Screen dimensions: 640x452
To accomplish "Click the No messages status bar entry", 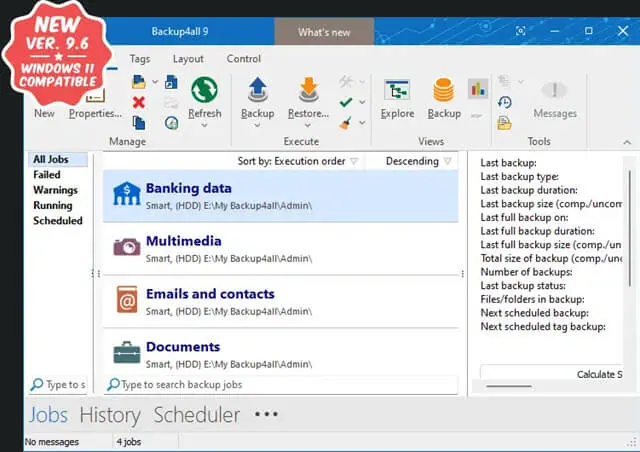I will tap(52, 442).
